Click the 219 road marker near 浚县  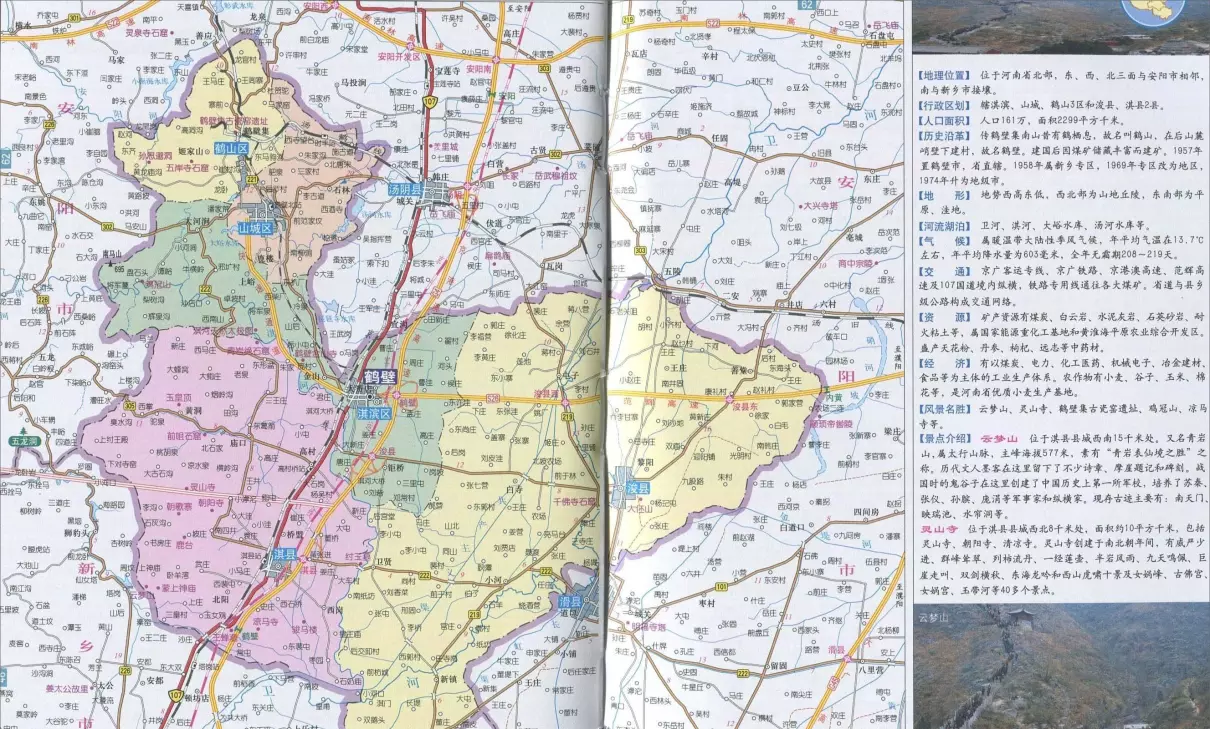click(x=565, y=416)
